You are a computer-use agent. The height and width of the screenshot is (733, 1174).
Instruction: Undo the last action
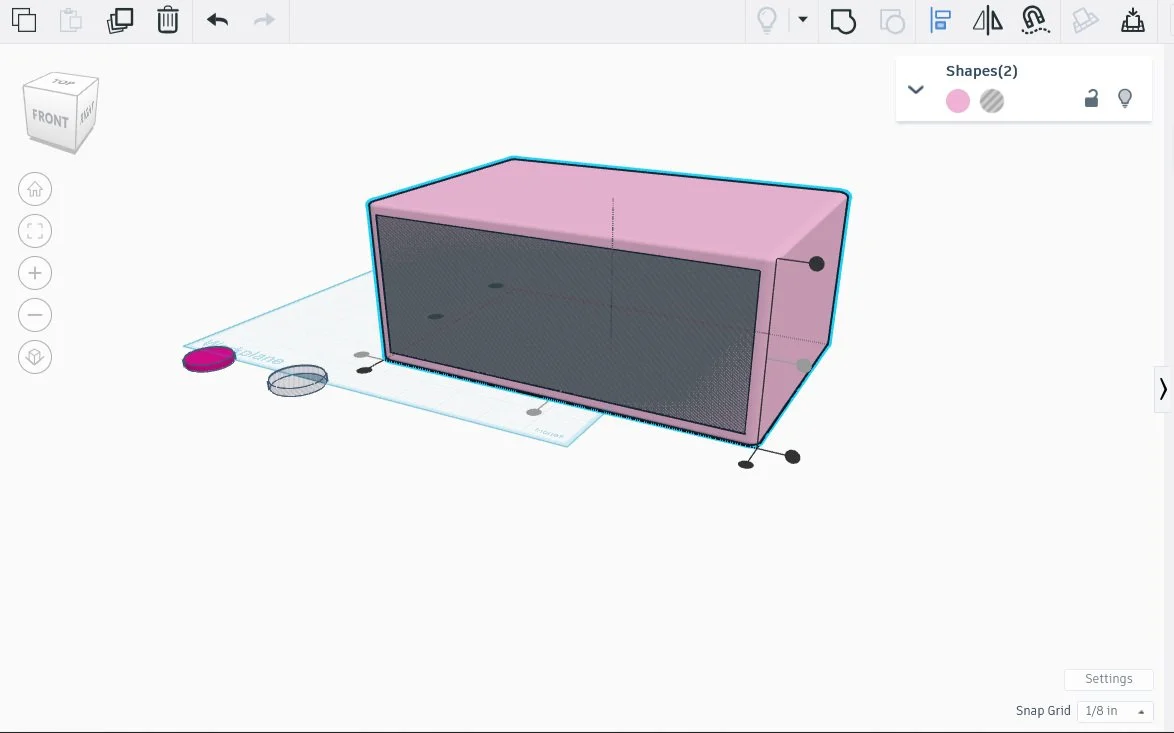(x=217, y=20)
